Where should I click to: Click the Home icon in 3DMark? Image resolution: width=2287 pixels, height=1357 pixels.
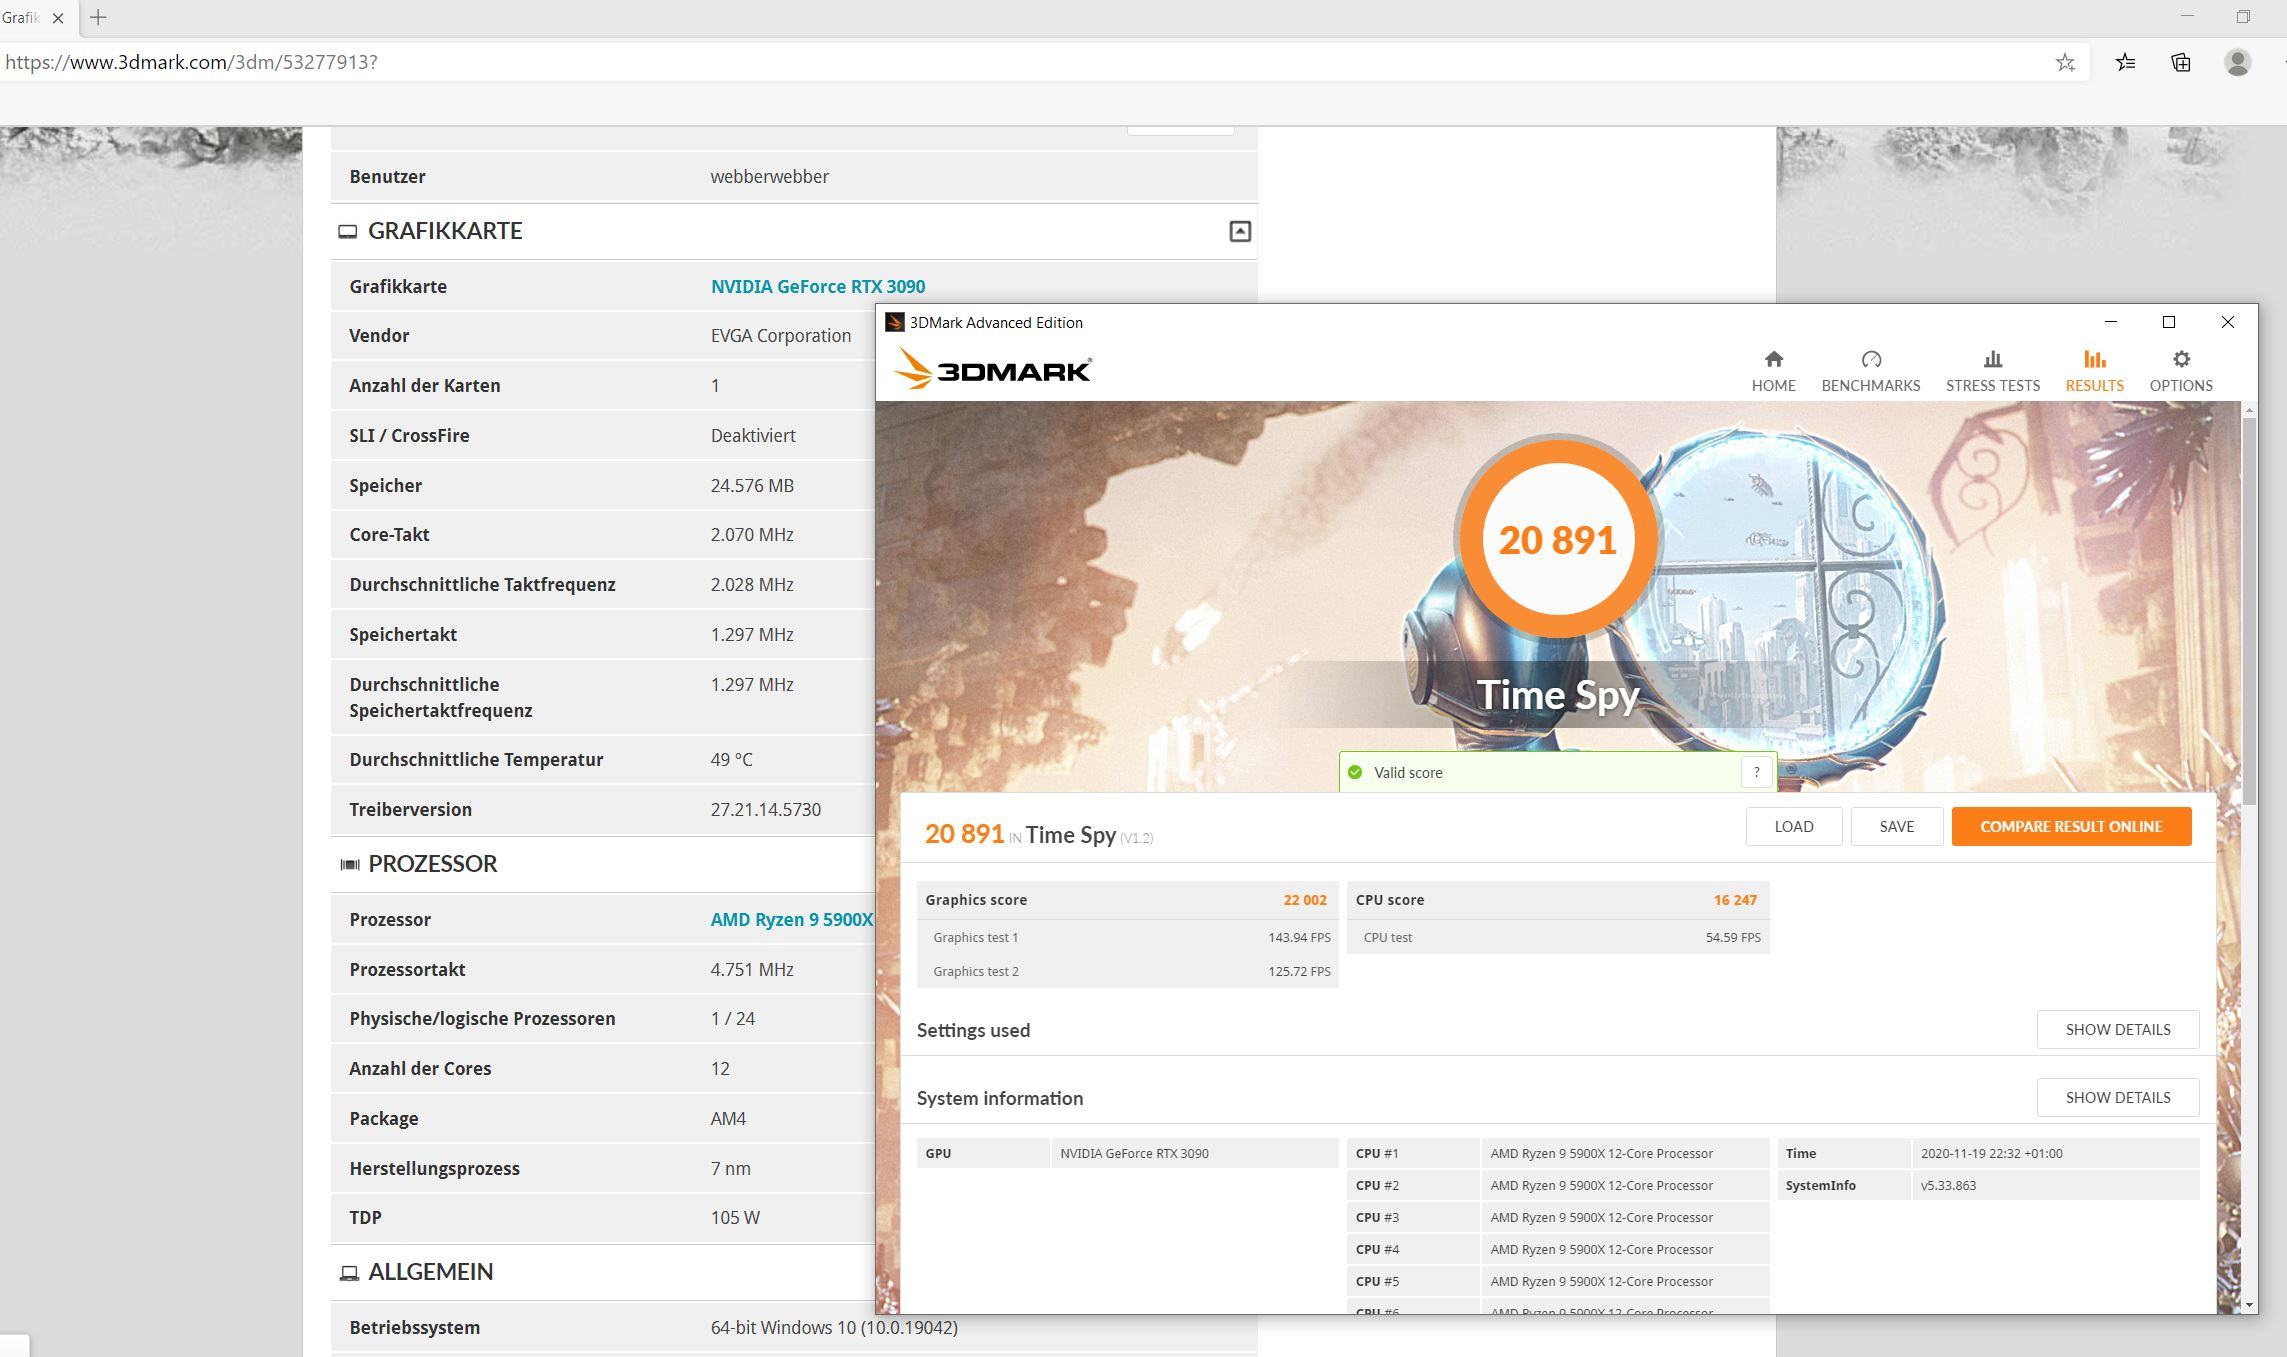[x=1773, y=360]
